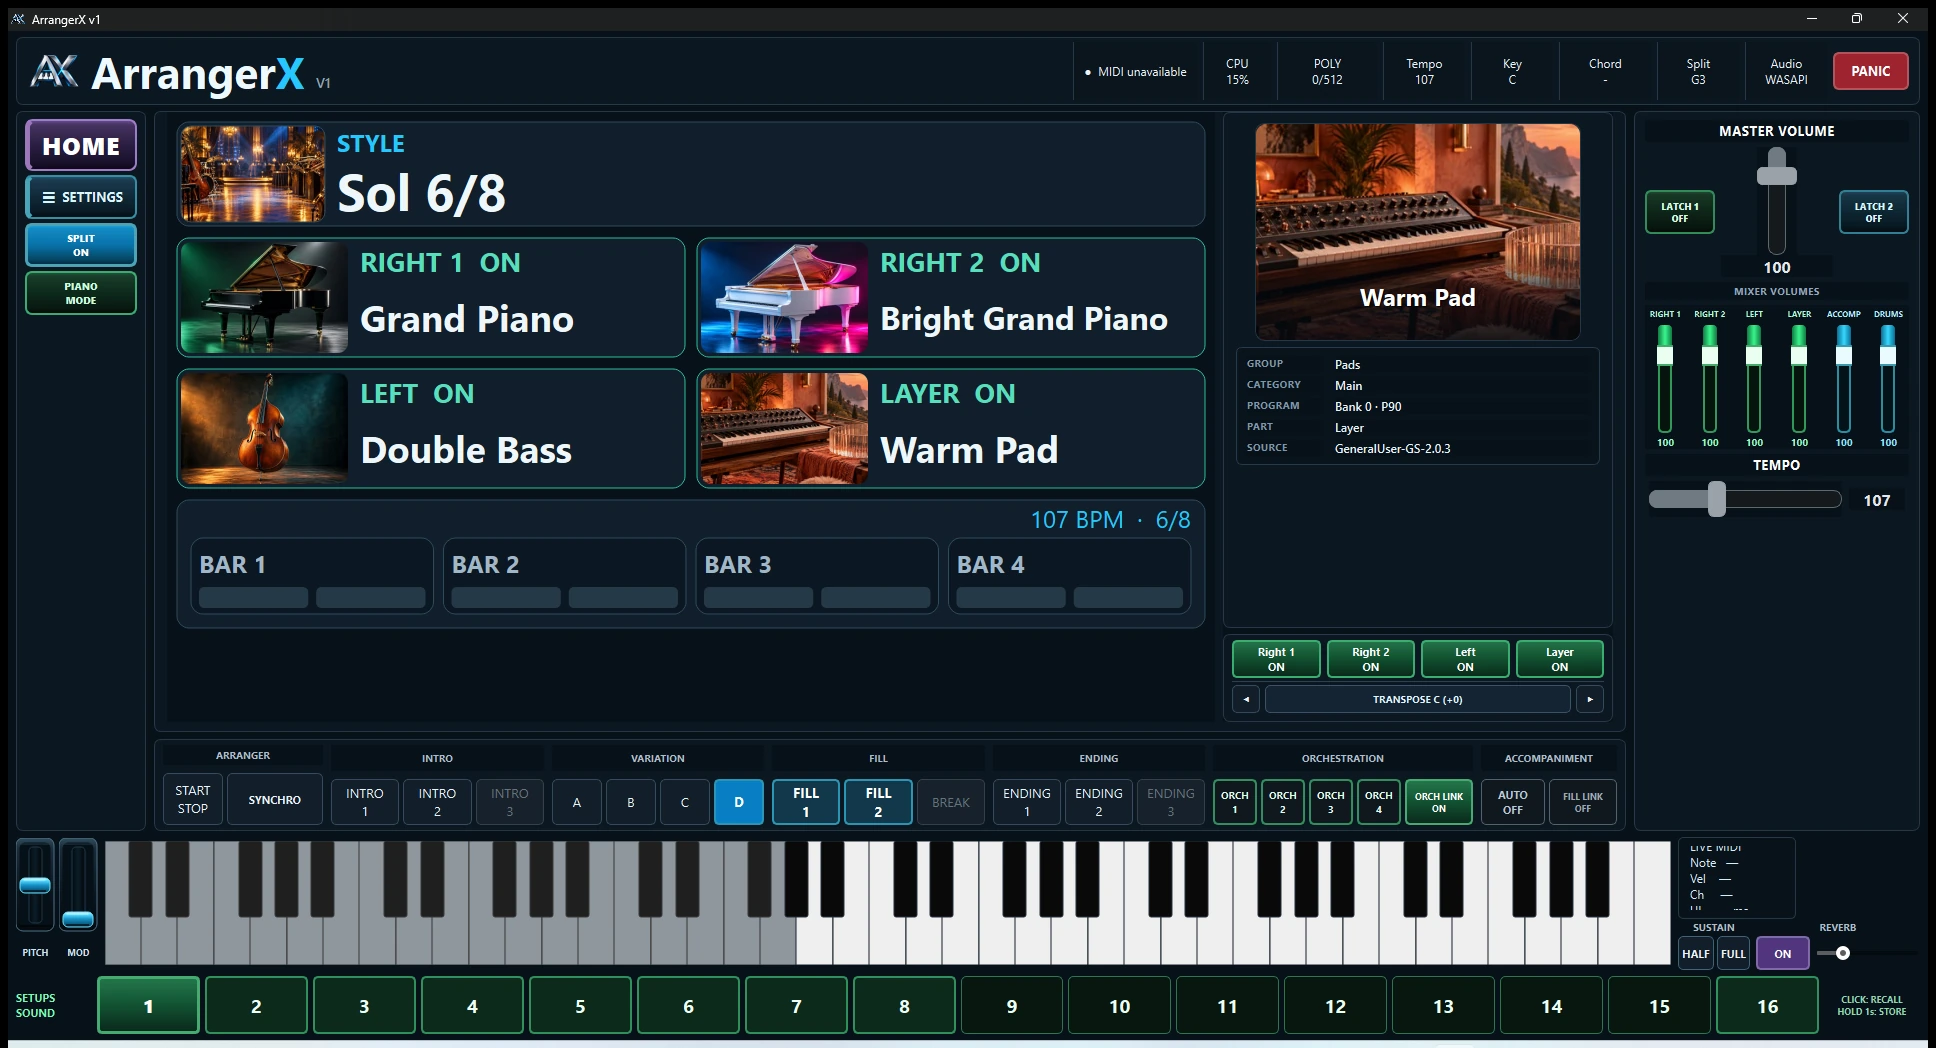The height and width of the screenshot is (1048, 1936).
Task: Click the transpose left arrow
Action: point(1246,699)
